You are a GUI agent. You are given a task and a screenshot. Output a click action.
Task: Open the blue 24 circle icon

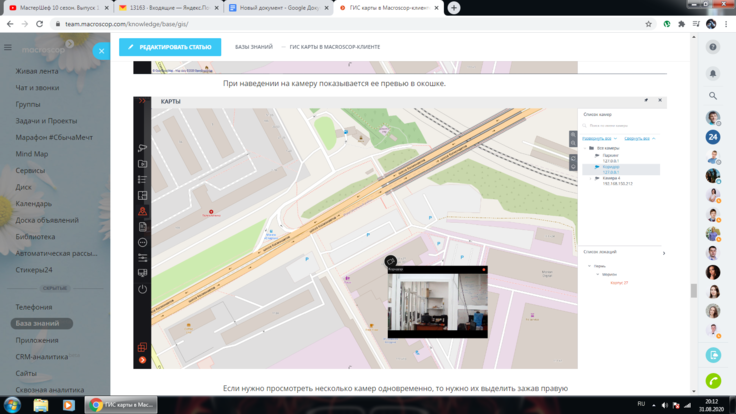click(713, 137)
